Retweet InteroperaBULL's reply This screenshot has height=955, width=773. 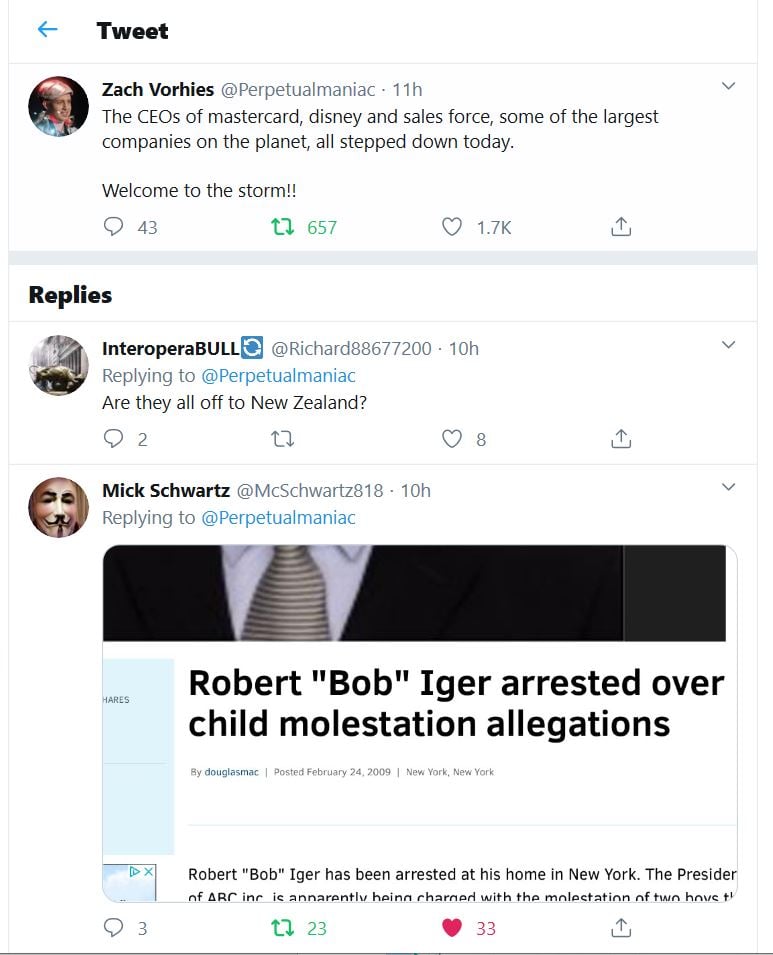point(283,439)
